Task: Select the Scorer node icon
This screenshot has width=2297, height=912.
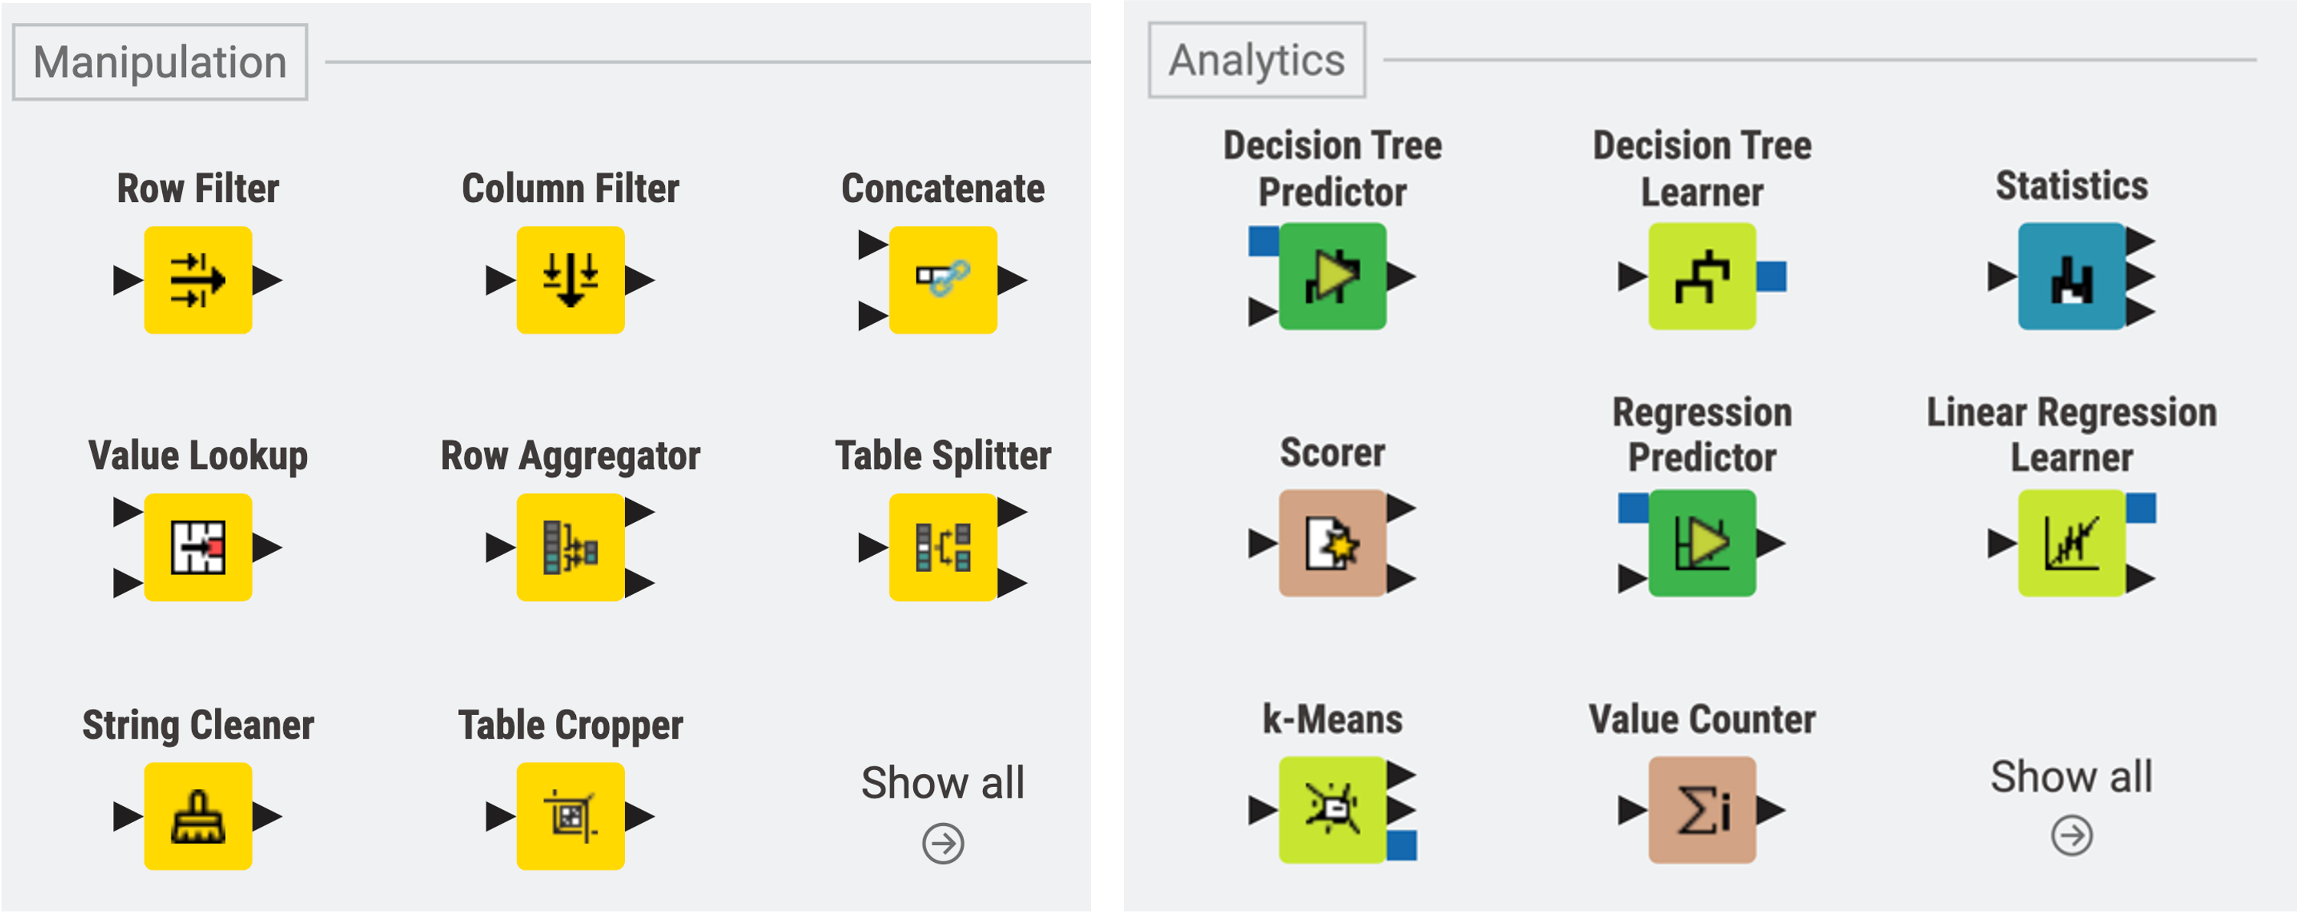Action: coord(1333,543)
